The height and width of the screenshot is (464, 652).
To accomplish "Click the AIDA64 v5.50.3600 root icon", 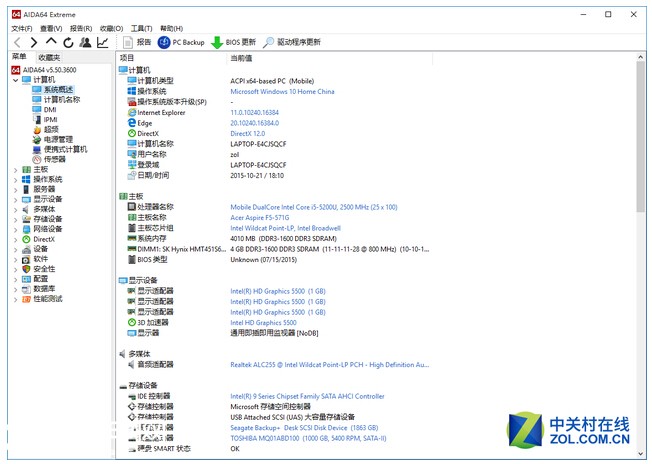I will tap(16, 70).
